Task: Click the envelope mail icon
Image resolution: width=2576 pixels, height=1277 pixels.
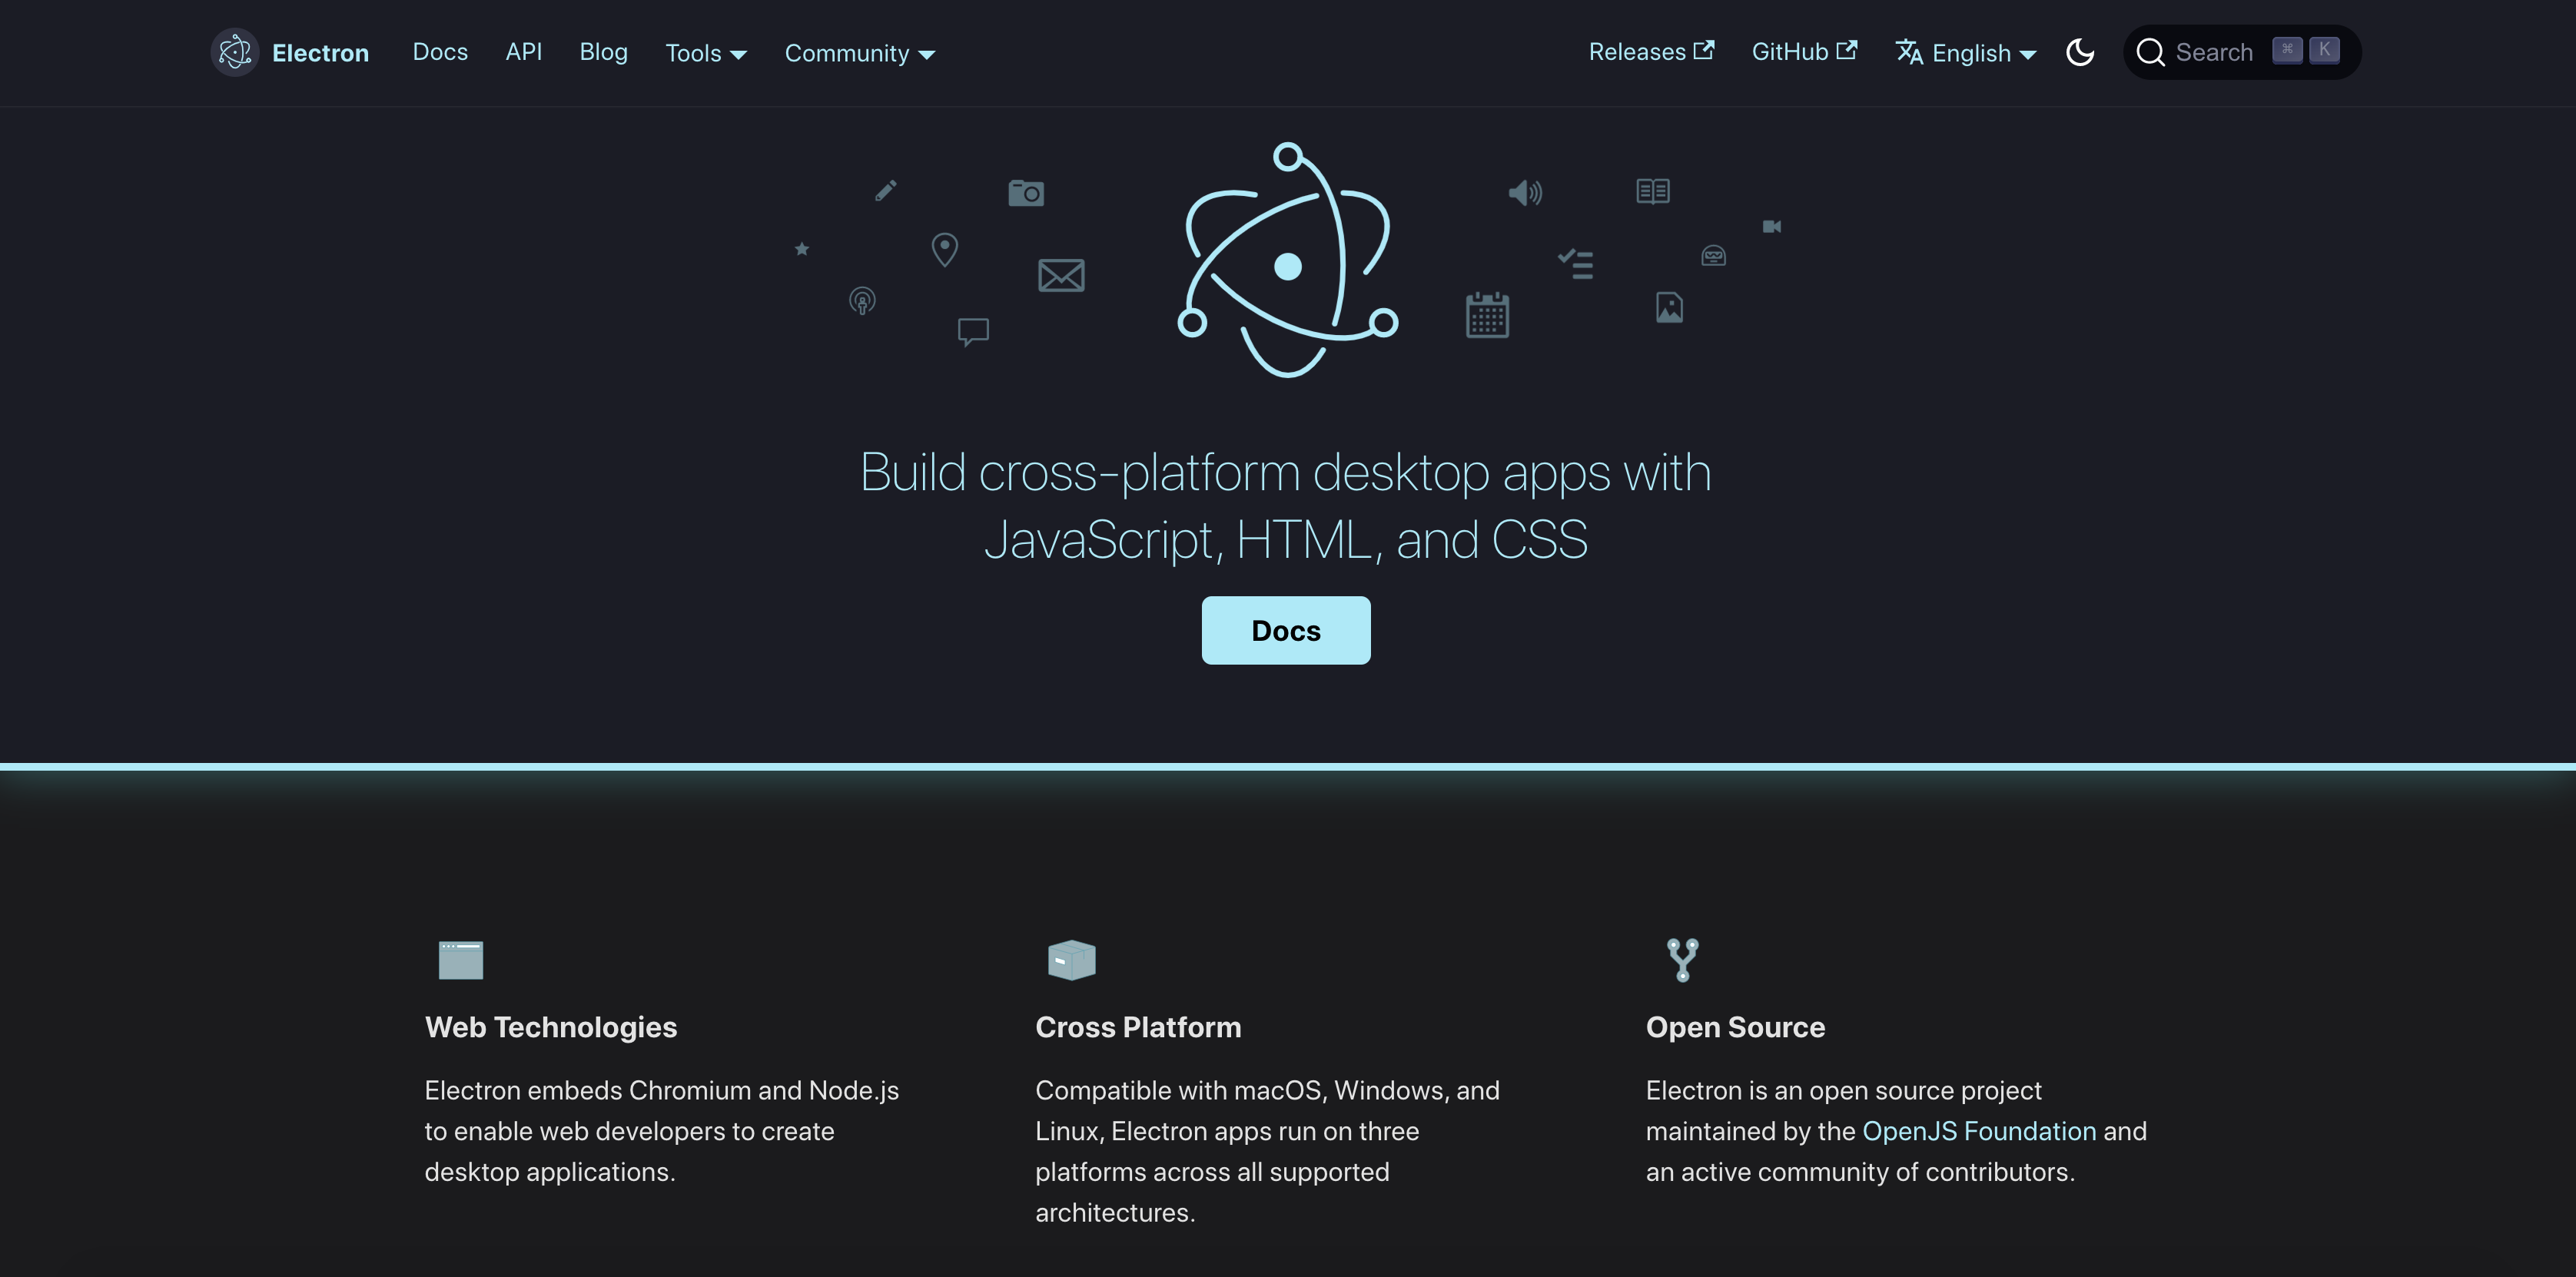Action: 1061,275
